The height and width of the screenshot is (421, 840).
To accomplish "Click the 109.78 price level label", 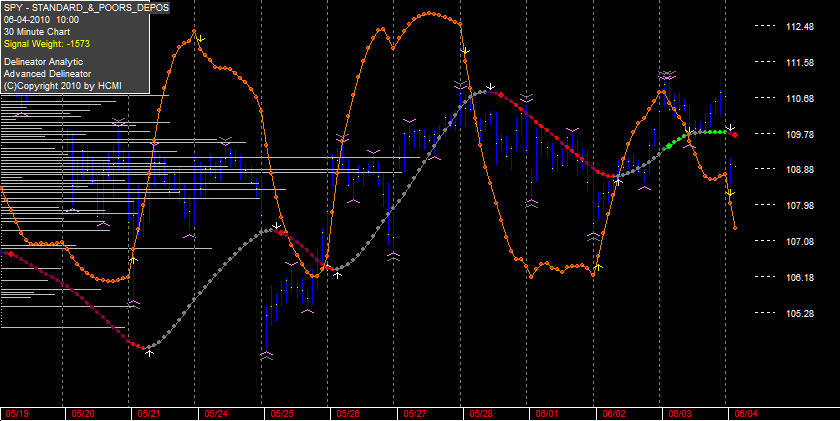I will (799, 134).
